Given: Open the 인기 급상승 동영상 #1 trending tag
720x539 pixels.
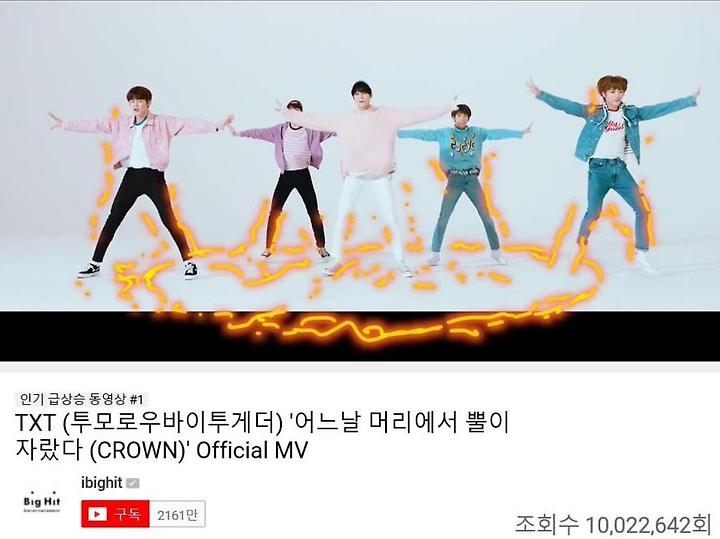Looking at the screenshot, I should click(x=82, y=399).
